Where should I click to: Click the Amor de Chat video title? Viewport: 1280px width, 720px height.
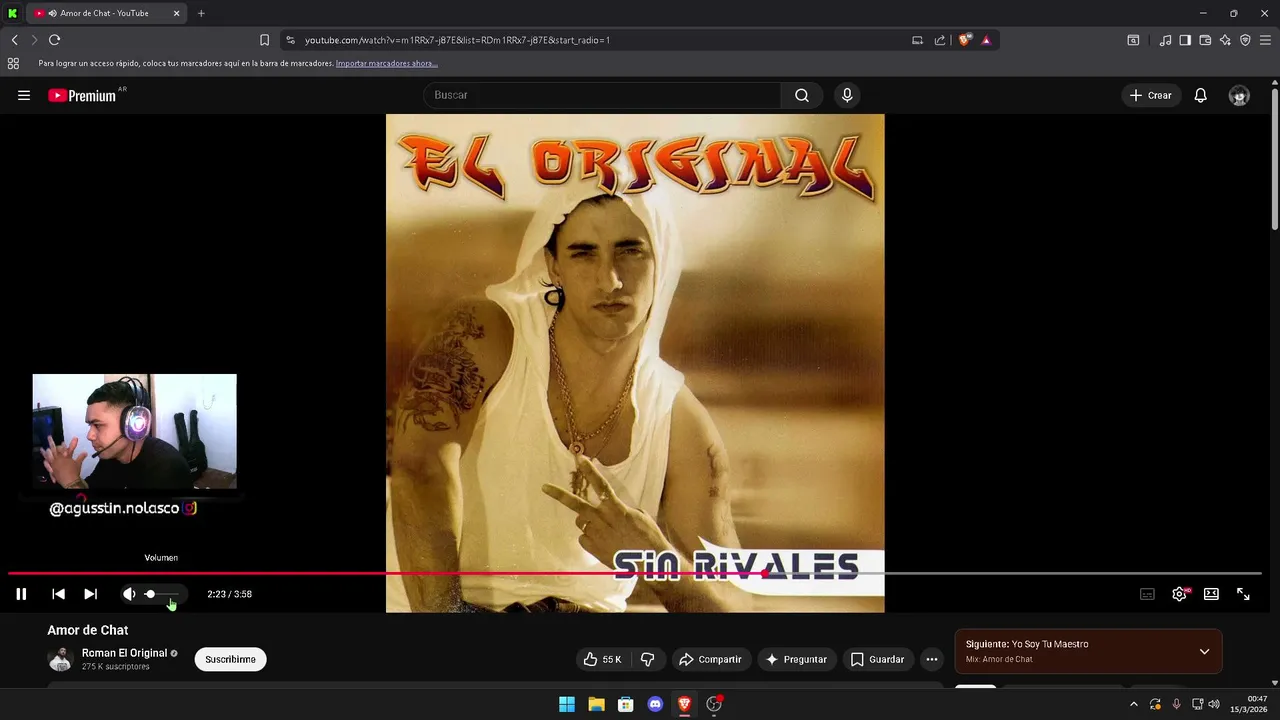(88, 630)
